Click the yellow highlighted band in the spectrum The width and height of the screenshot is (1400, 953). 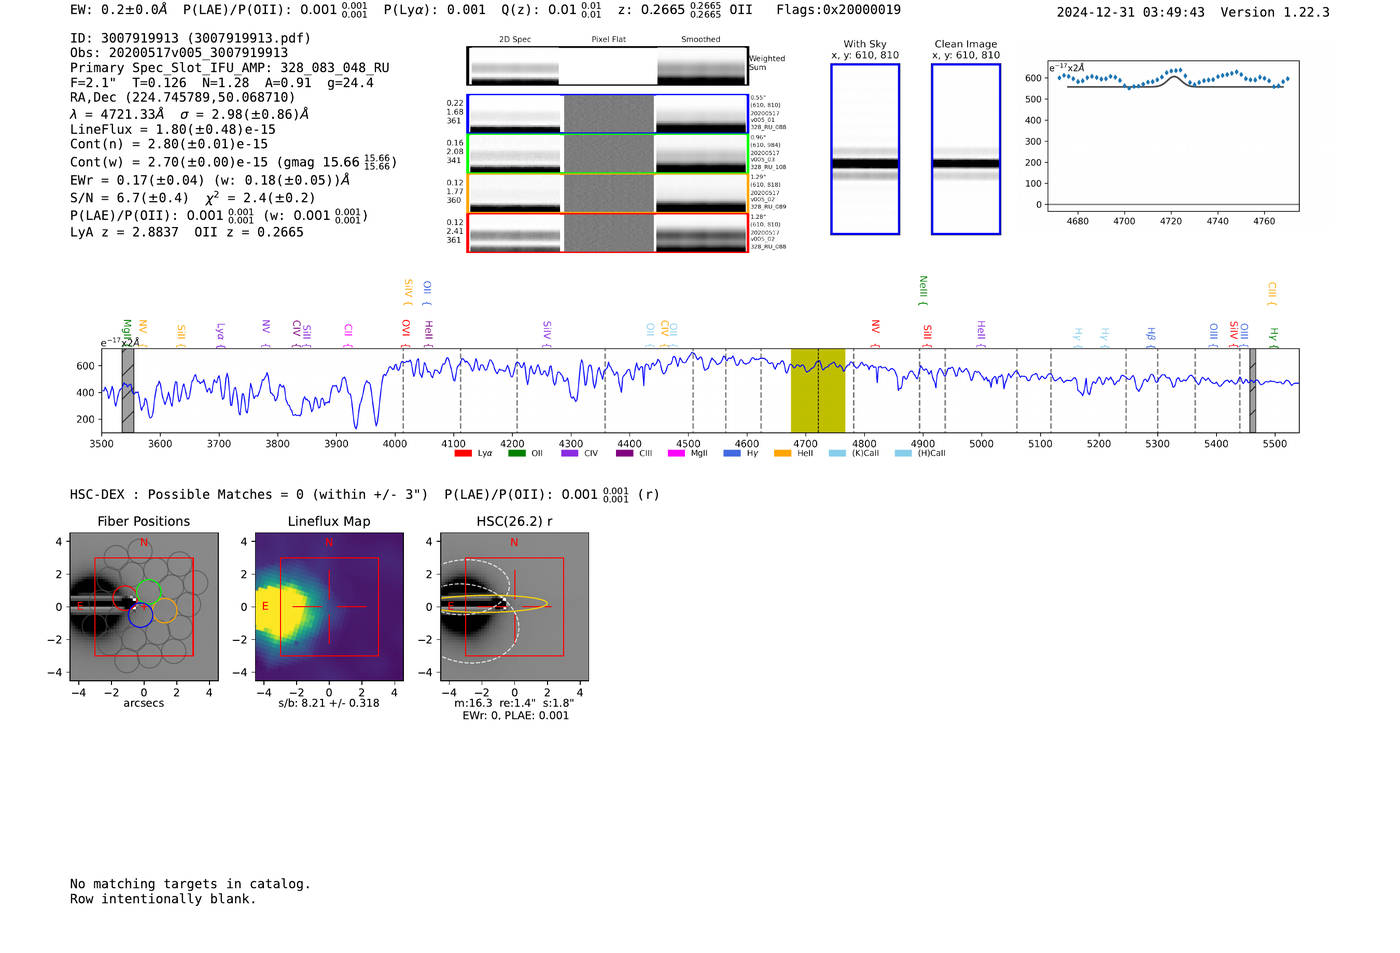pyautogui.click(x=817, y=390)
